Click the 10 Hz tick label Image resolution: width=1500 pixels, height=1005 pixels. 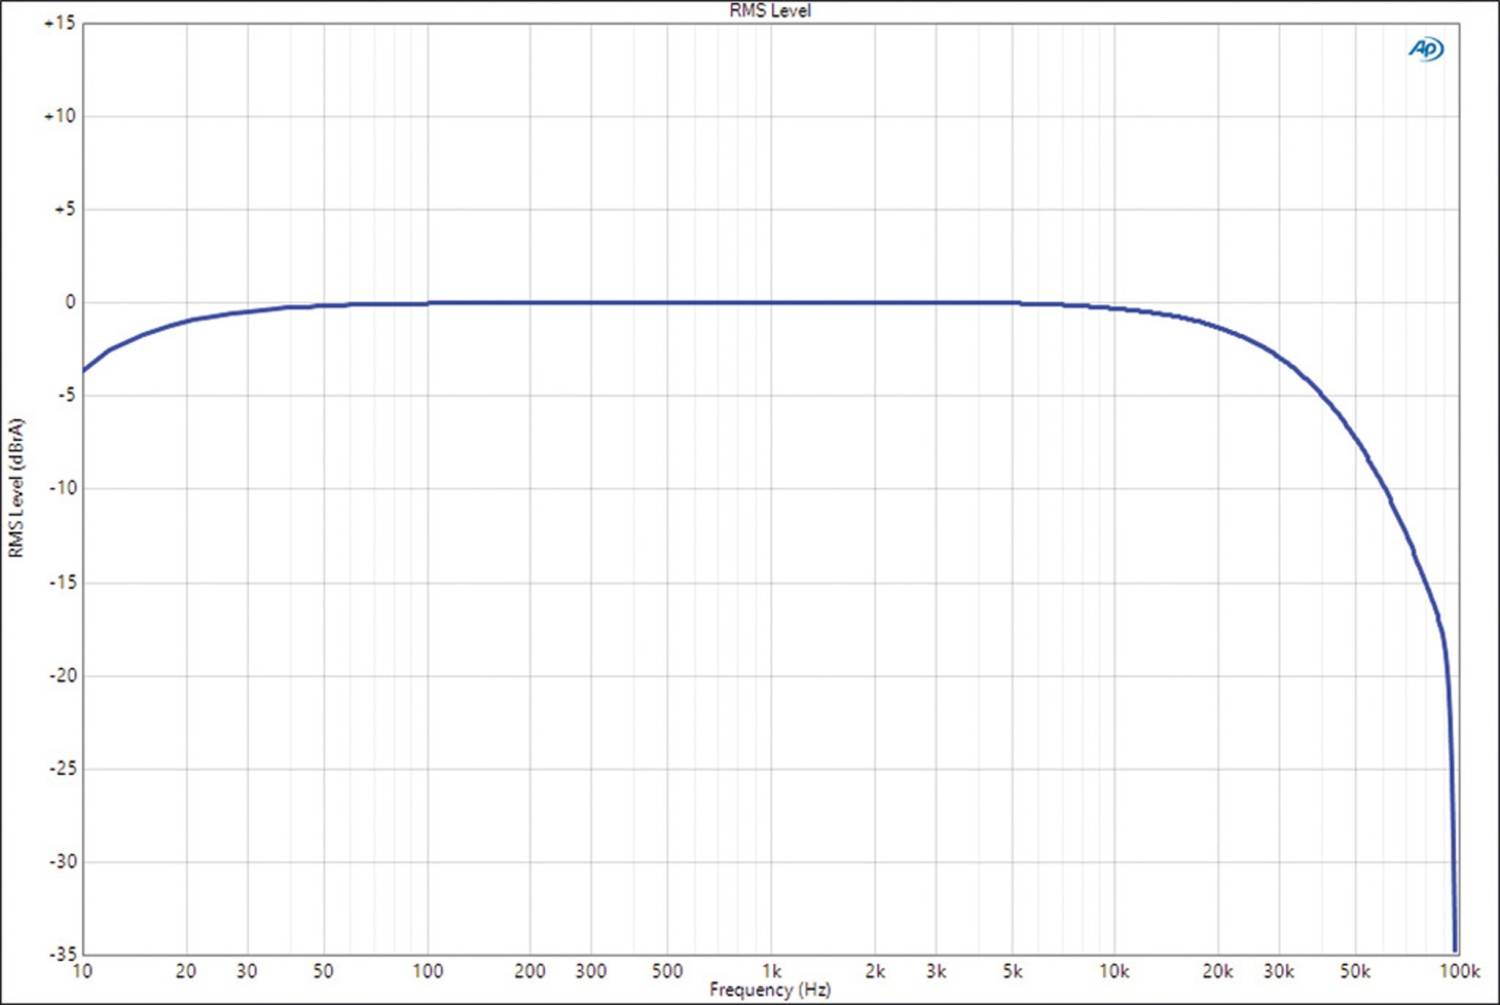[x=82, y=971]
